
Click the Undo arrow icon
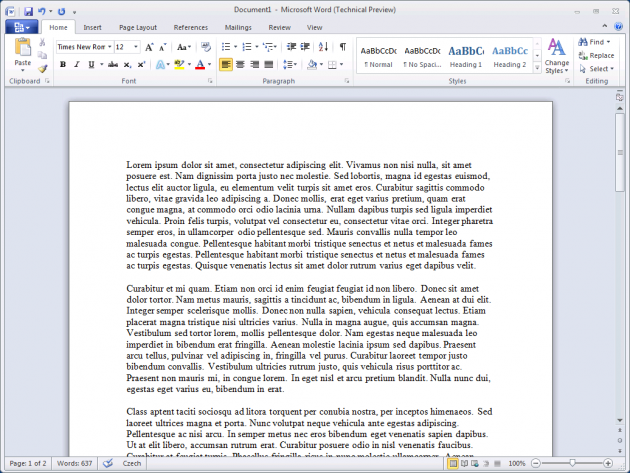coord(41,11)
